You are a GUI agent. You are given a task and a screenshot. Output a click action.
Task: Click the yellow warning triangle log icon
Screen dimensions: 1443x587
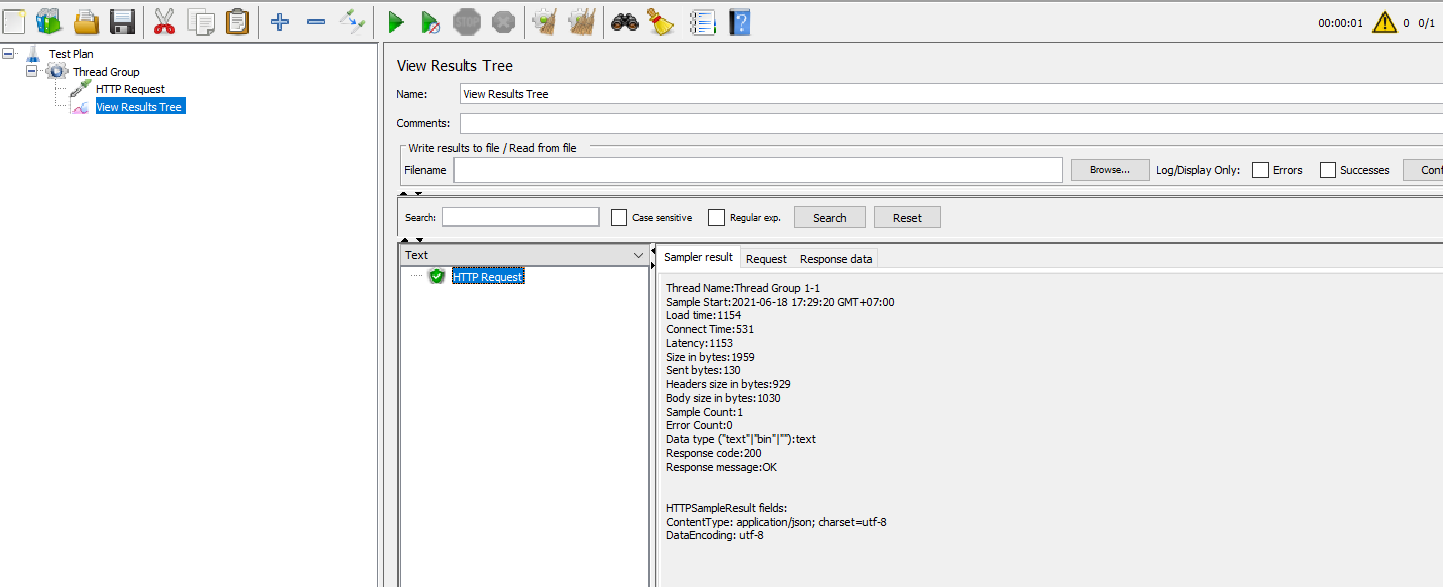tap(1384, 22)
